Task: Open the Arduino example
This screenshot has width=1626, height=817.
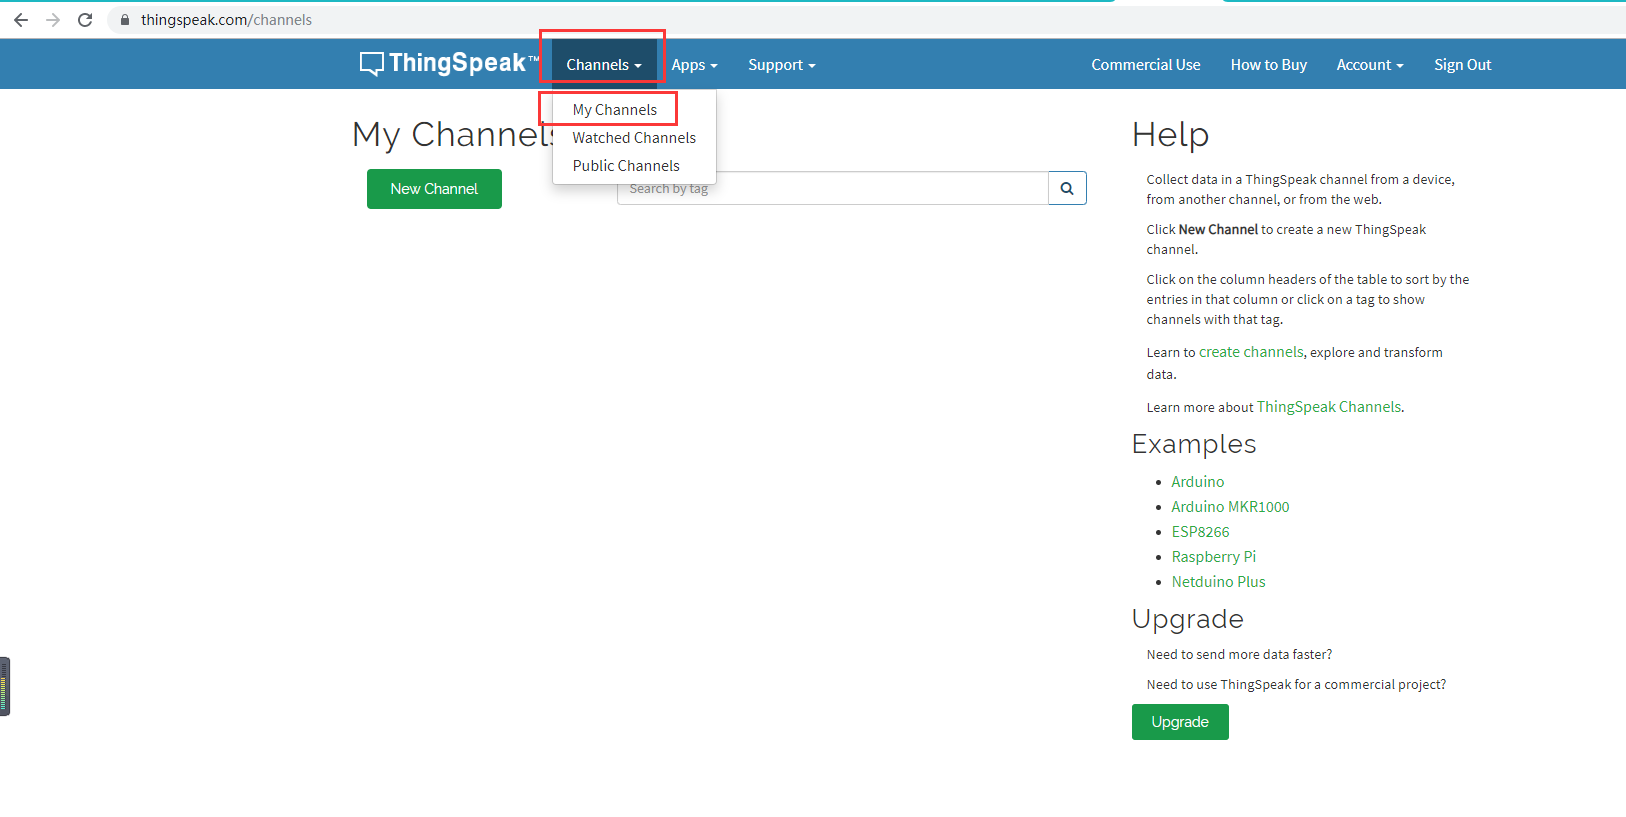Action: pos(1198,482)
